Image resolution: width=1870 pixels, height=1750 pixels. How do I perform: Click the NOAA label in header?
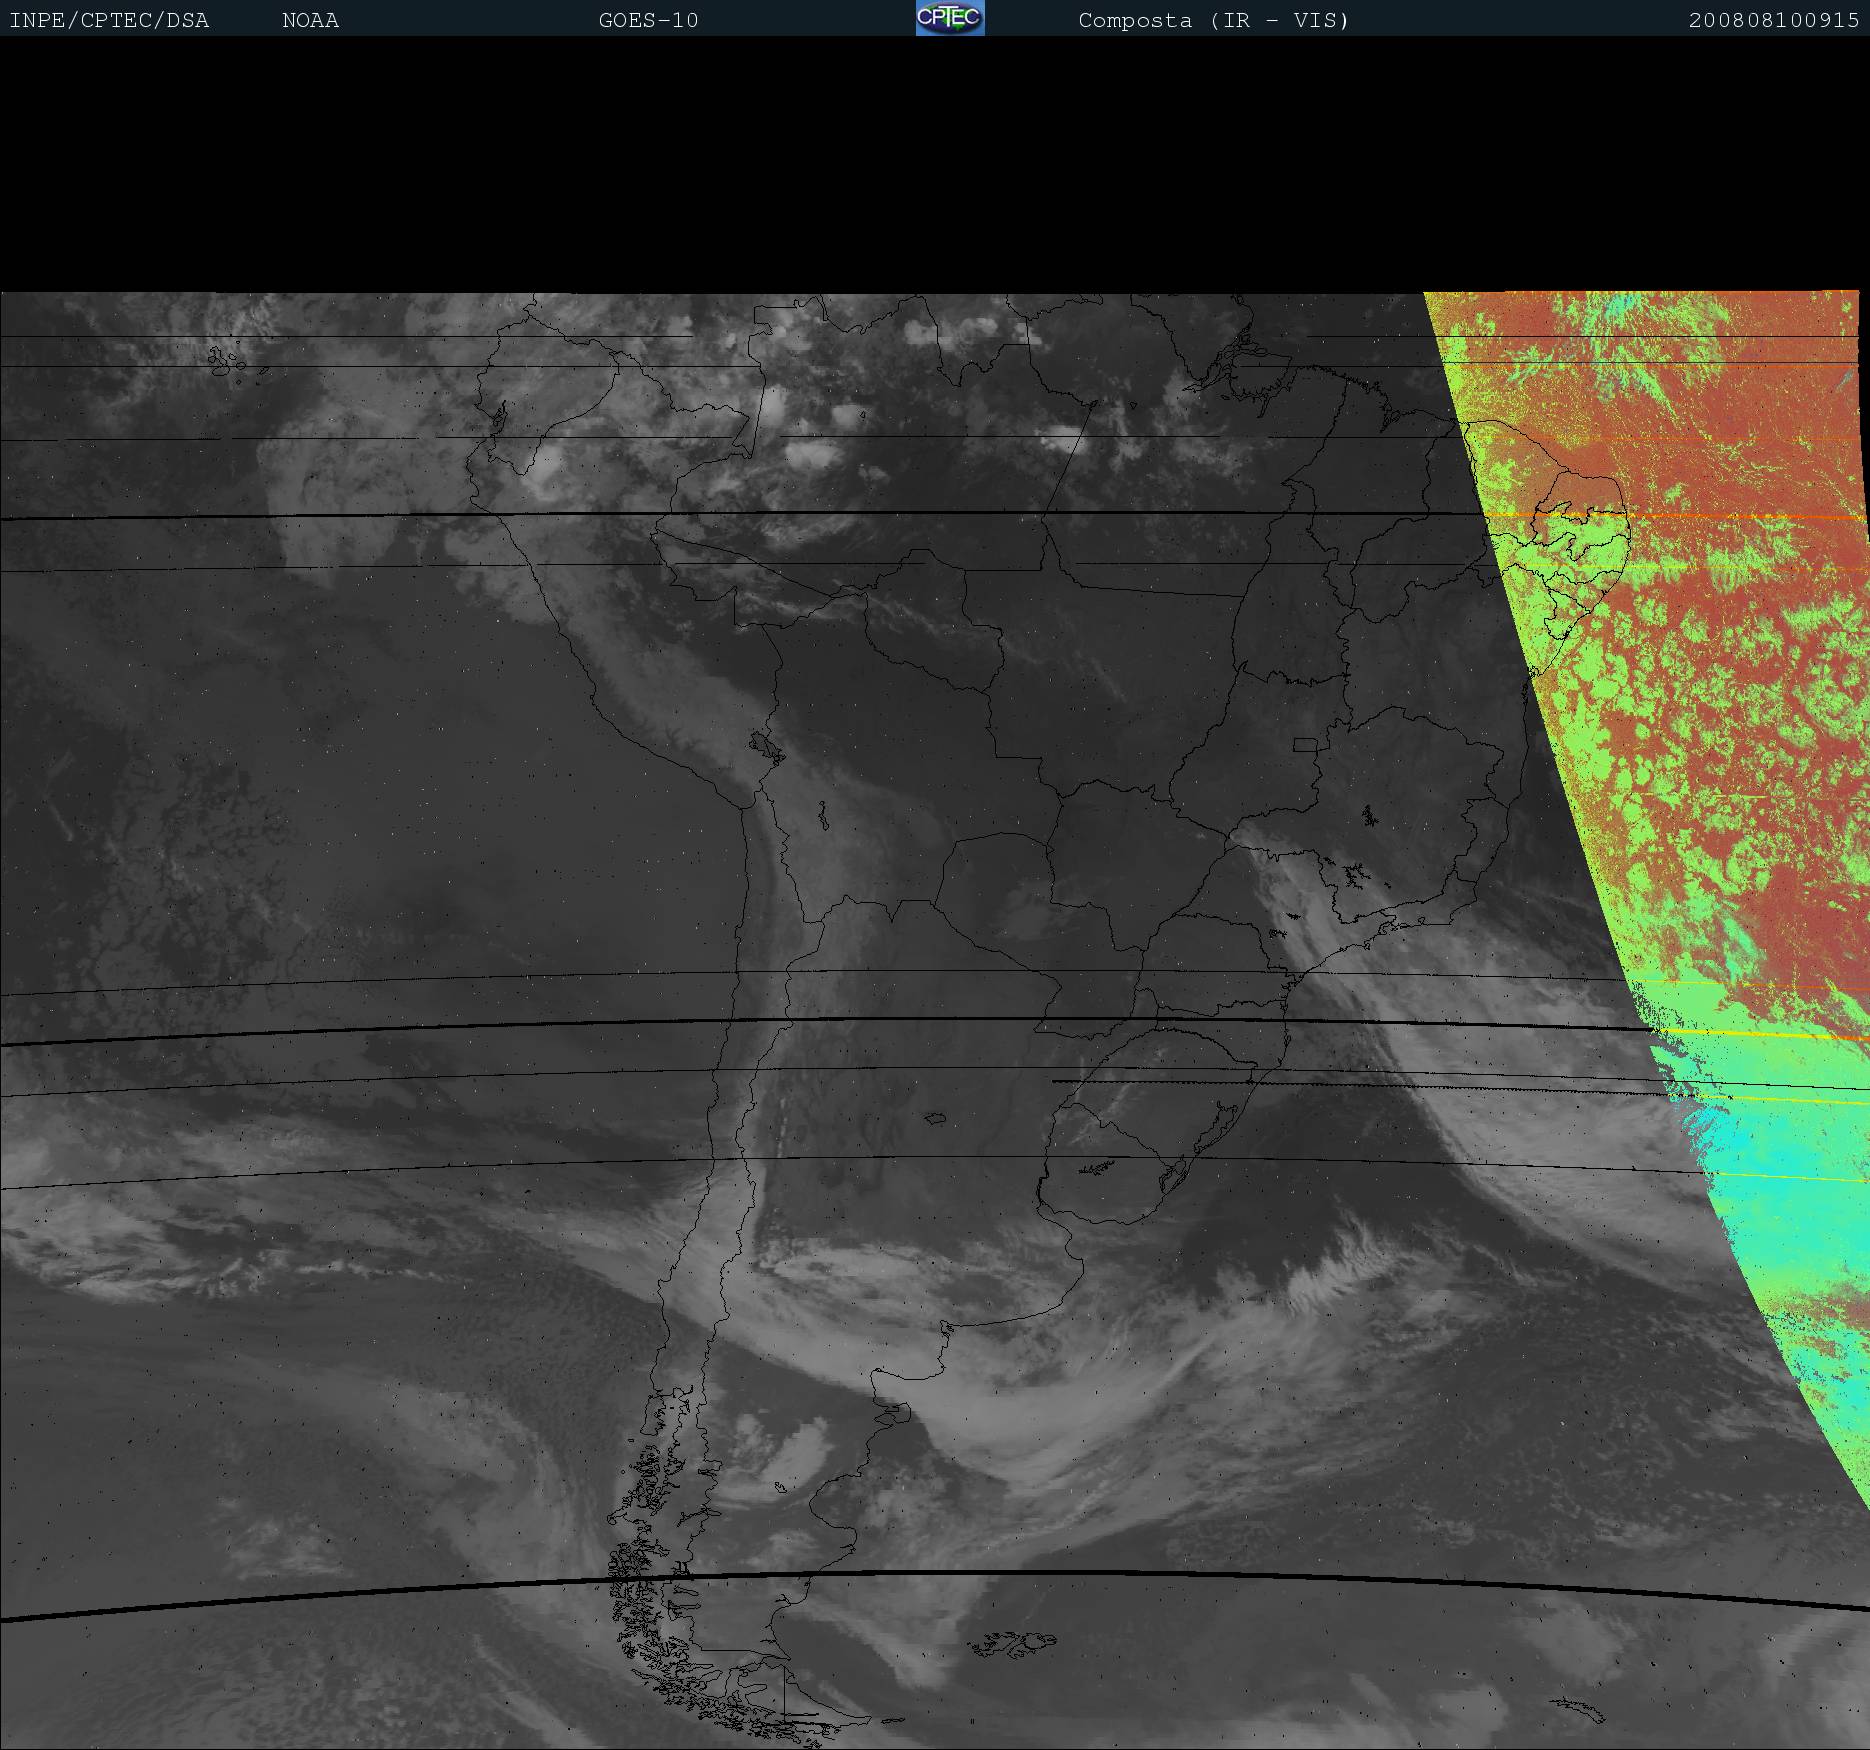coord(310,20)
